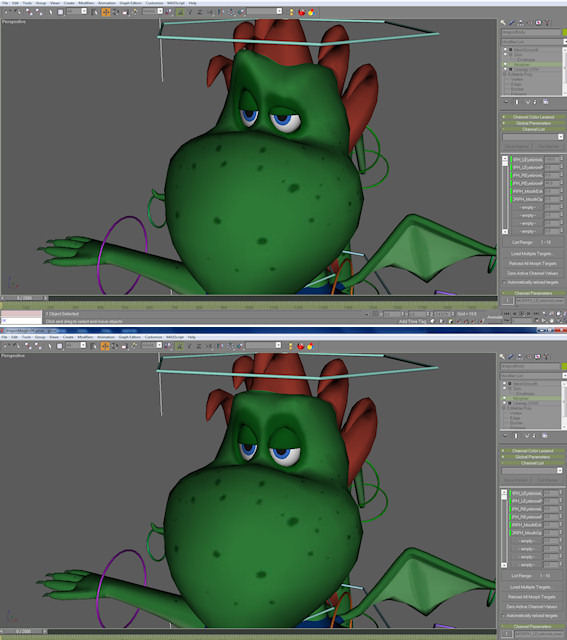Expand Global Parameters rollout in lower panel
Screen dimensions: 567x640
[532, 457]
